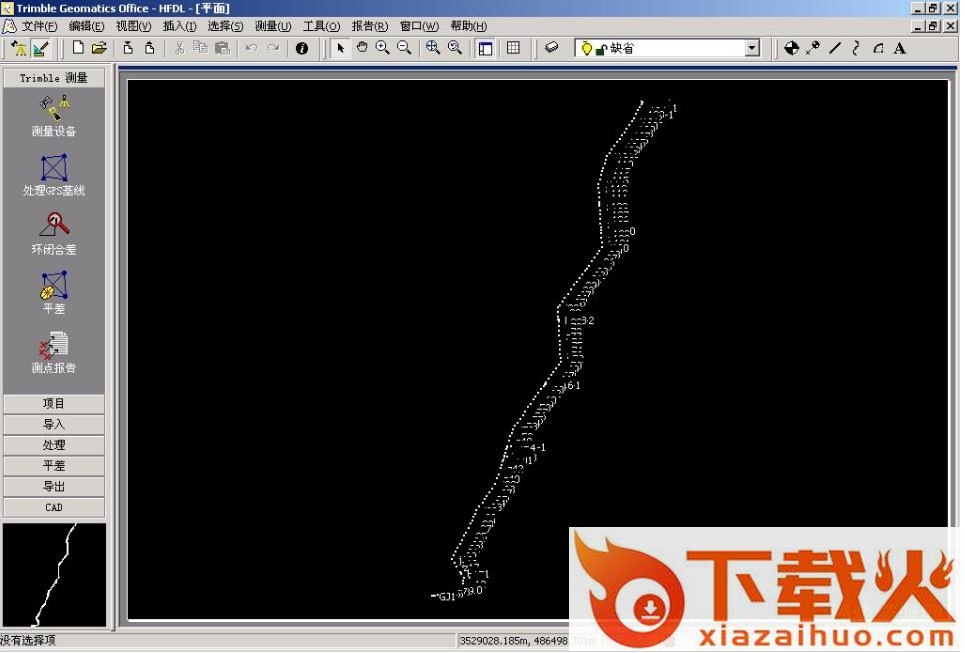Select the text annotation A tool
This screenshot has width=965, height=653.
(900, 48)
